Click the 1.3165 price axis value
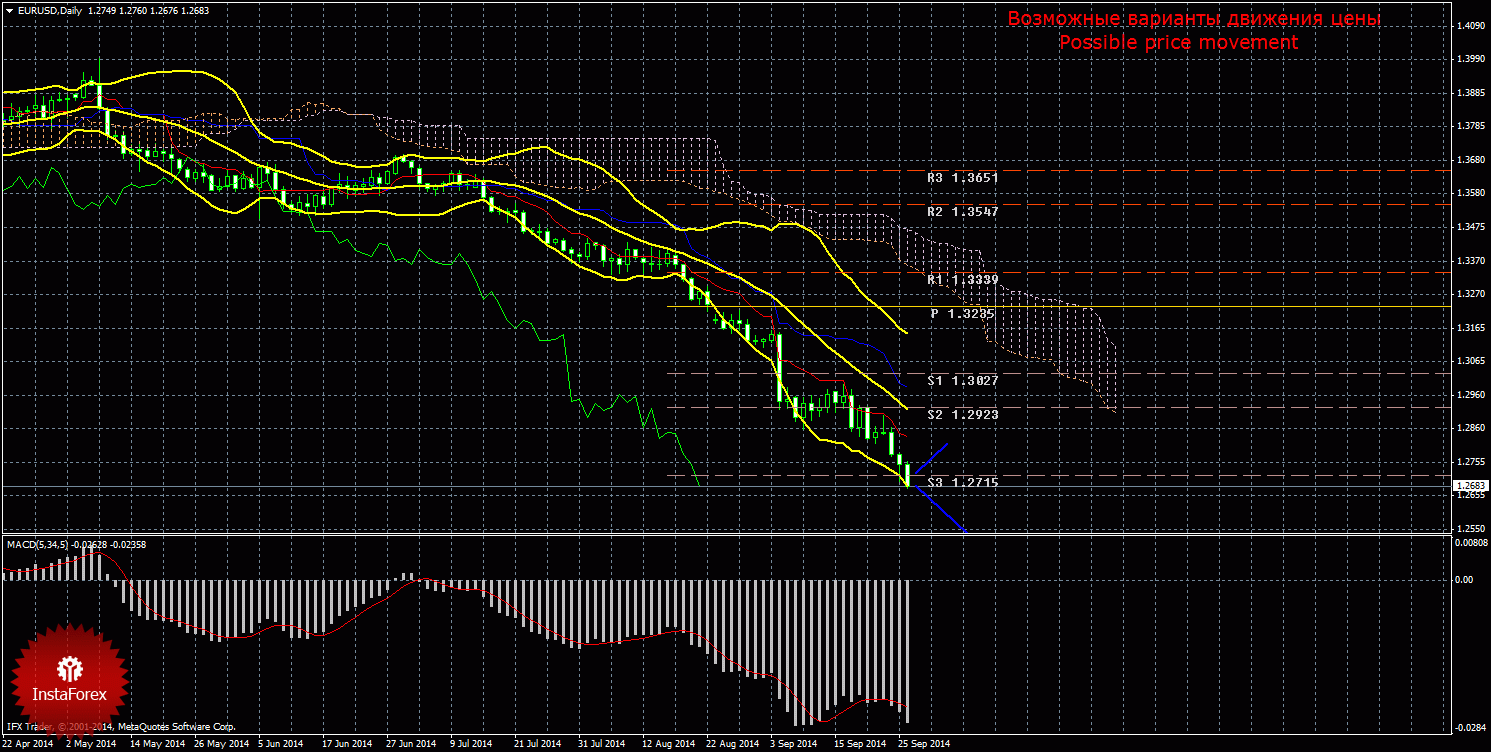 pyautogui.click(x=1469, y=328)
